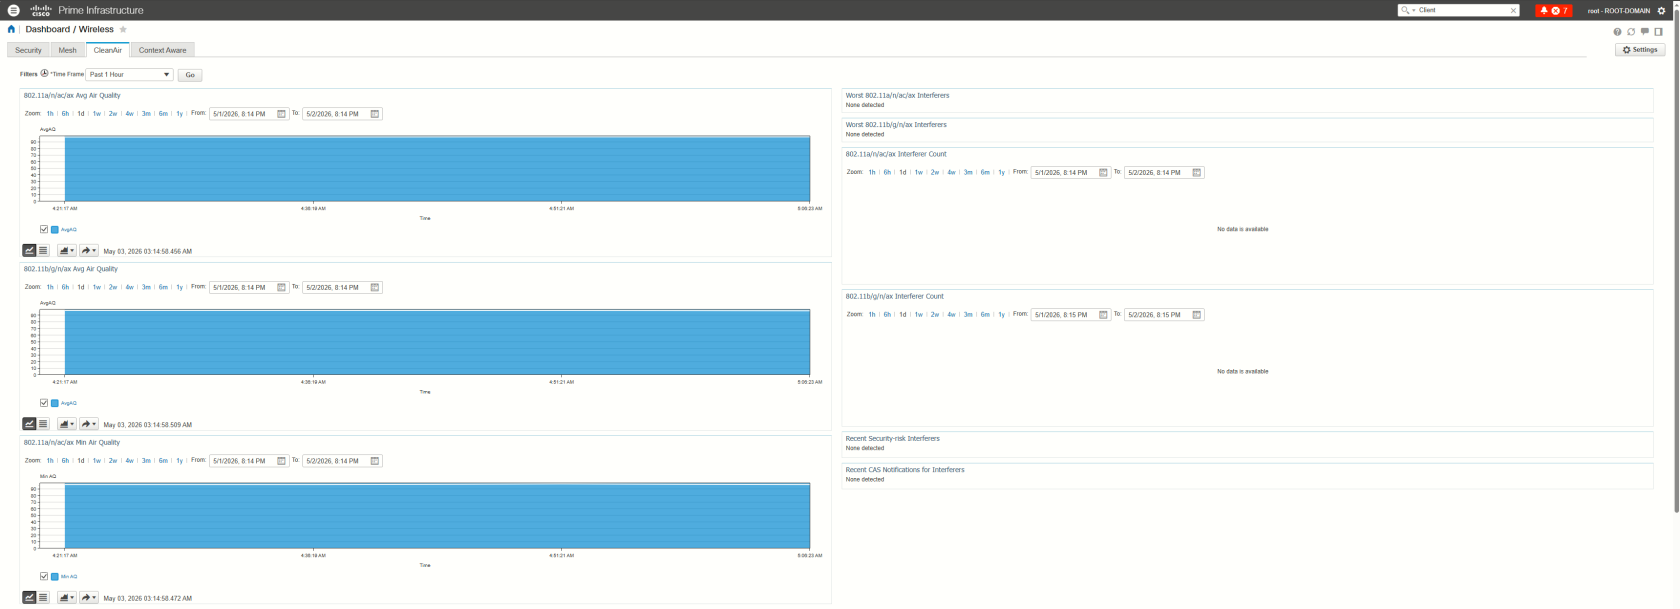Open chart type dropdown in 802.11a/n/ac/ax Min Air Quality

(67, 598)
